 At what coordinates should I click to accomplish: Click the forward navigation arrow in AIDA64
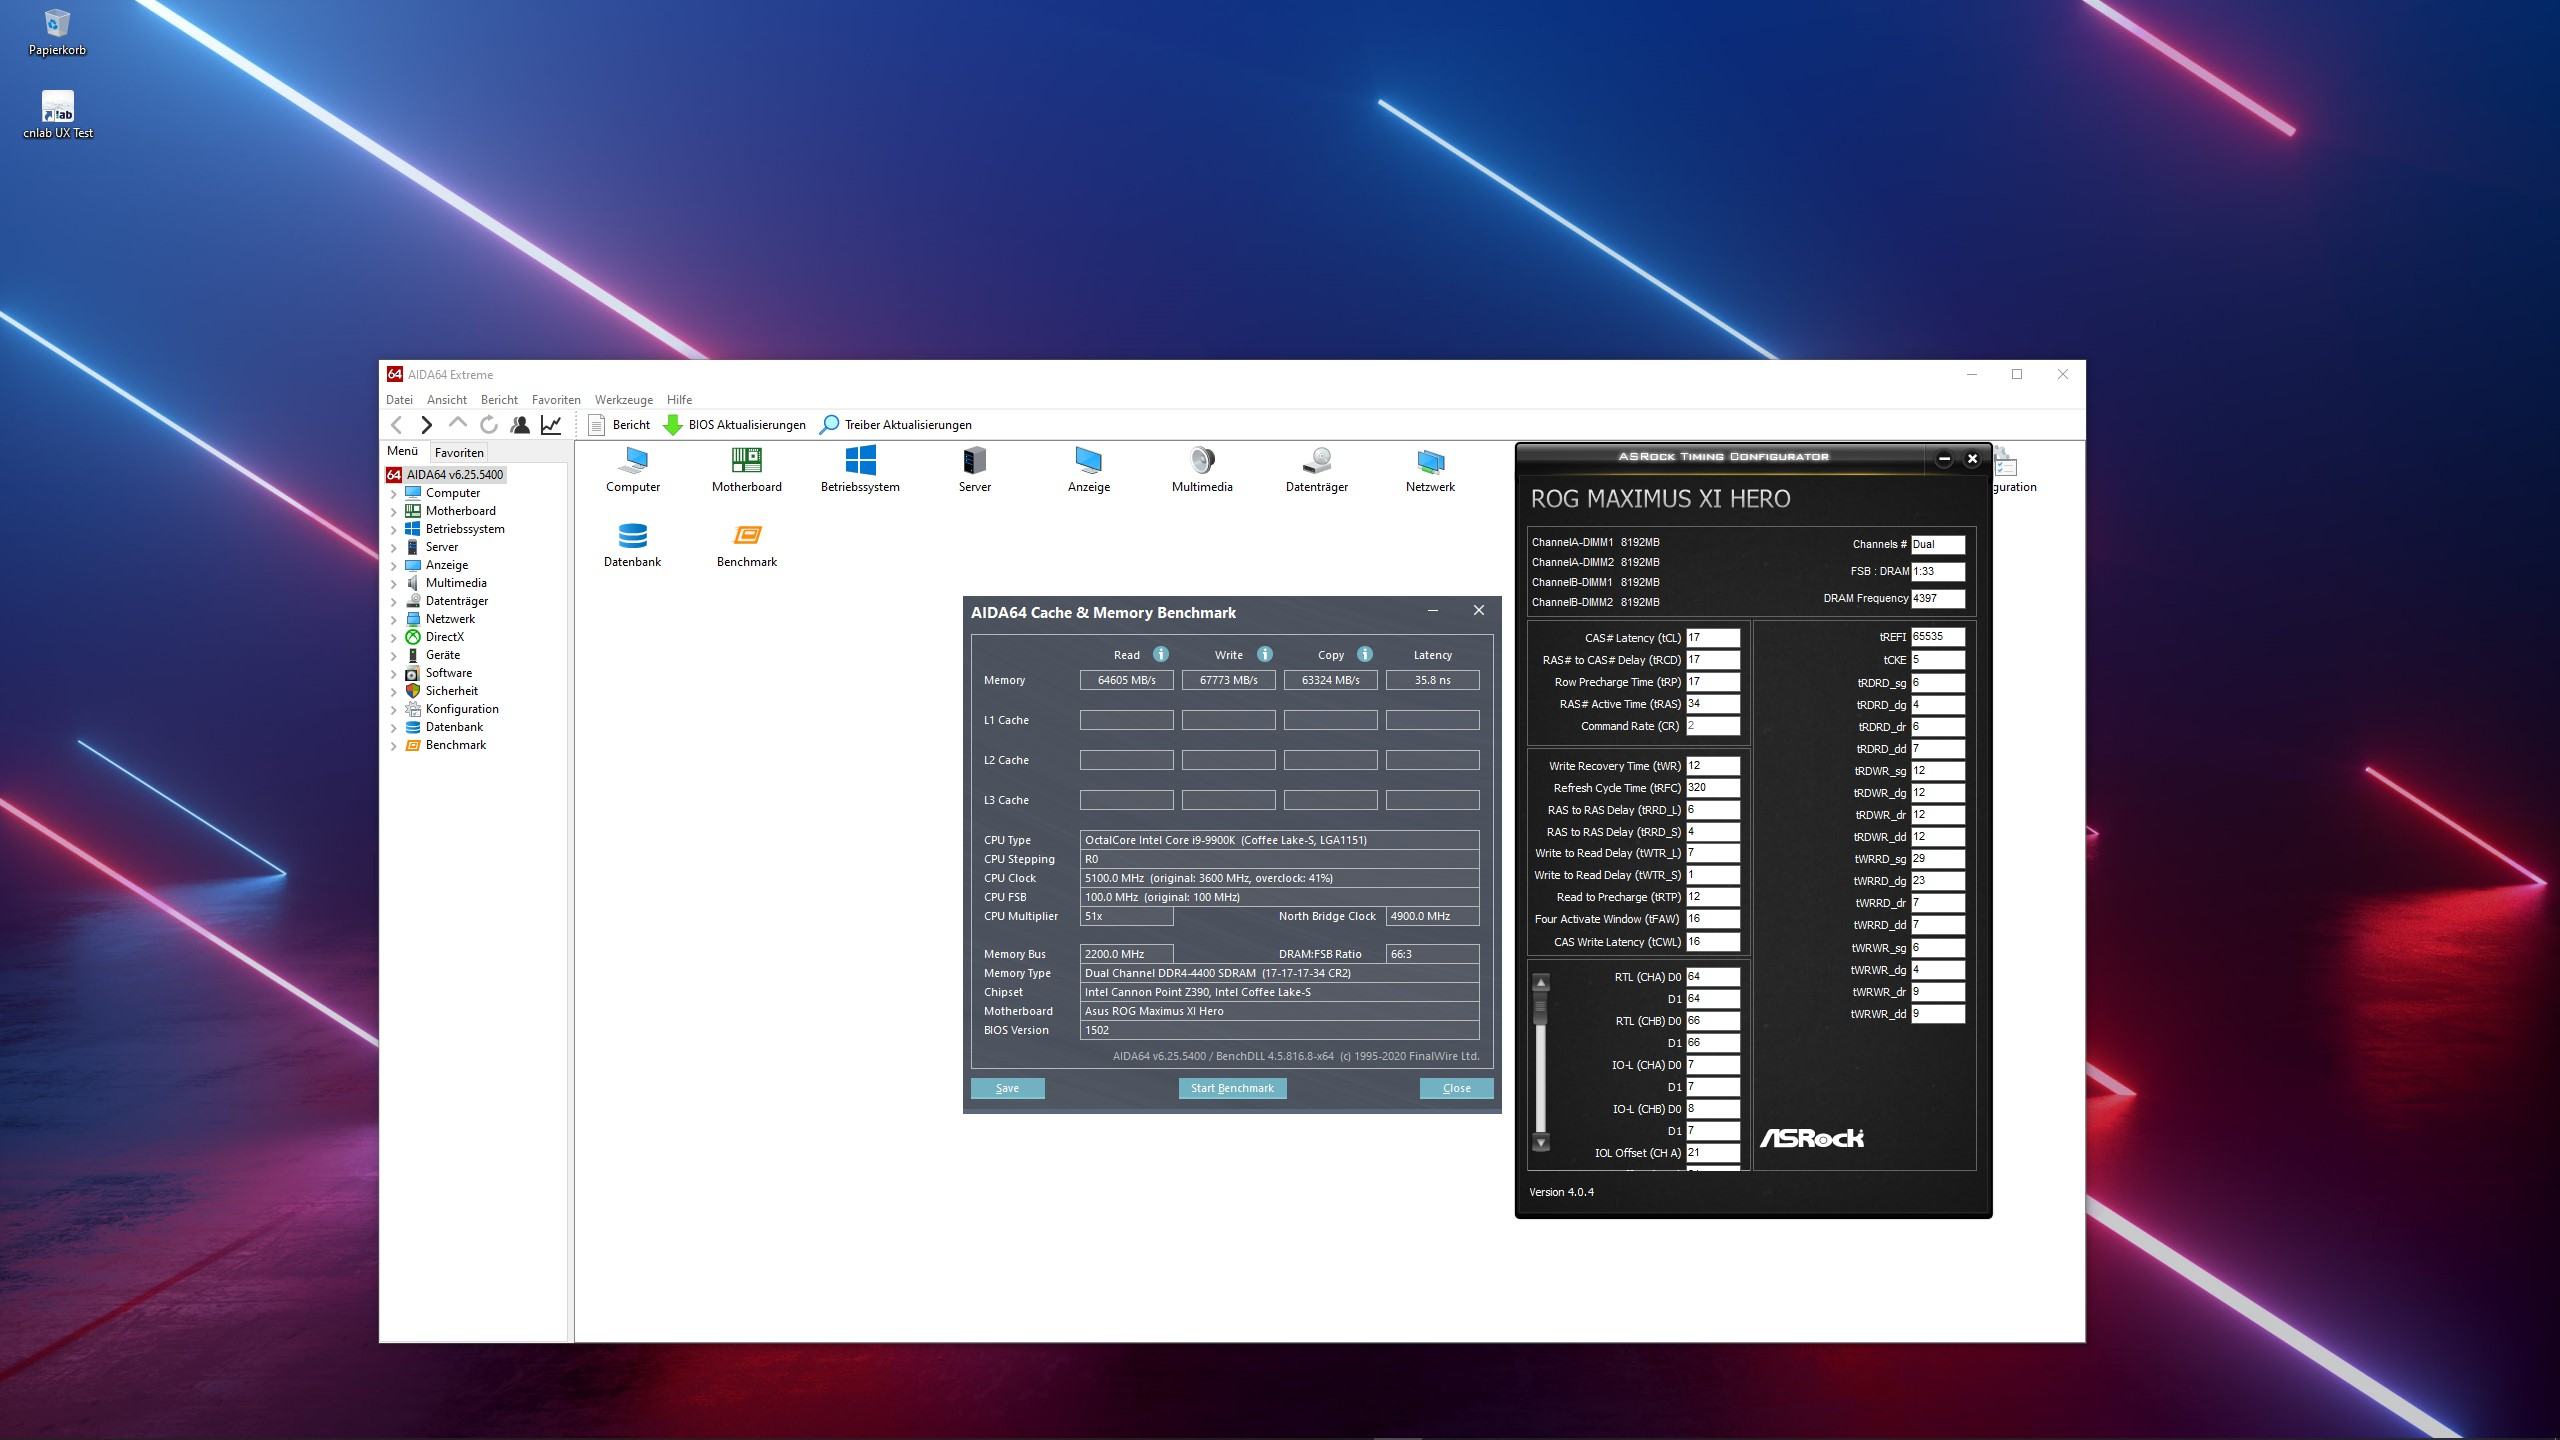tap(427, 425)
